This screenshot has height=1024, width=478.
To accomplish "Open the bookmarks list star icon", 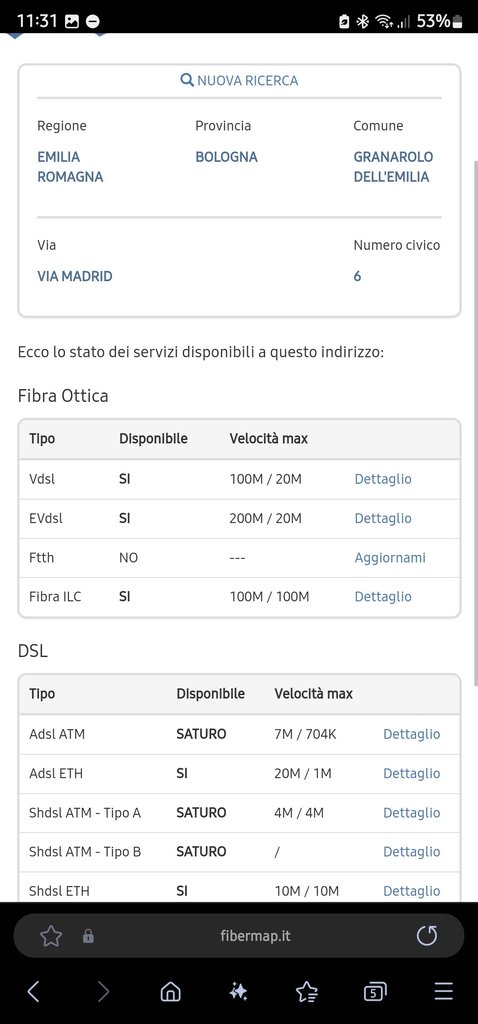I will 307,992.
